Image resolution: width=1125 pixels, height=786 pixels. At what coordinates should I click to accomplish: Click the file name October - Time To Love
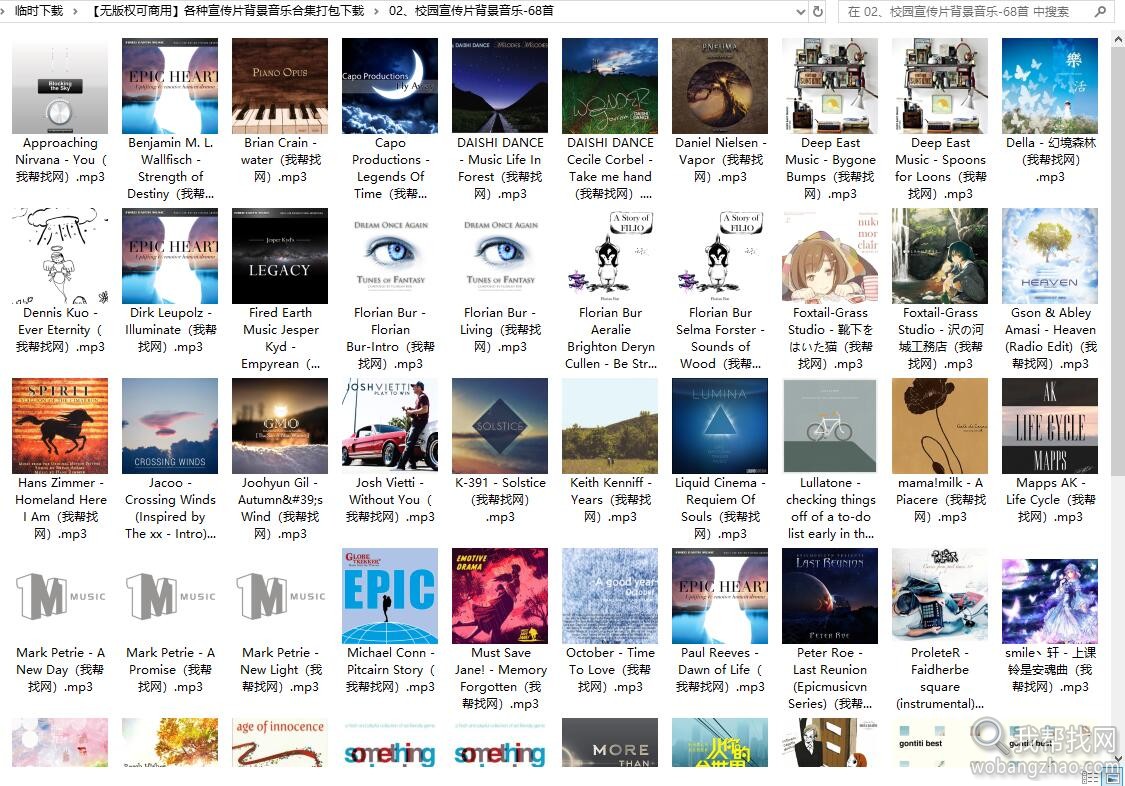tap(610, 670)
